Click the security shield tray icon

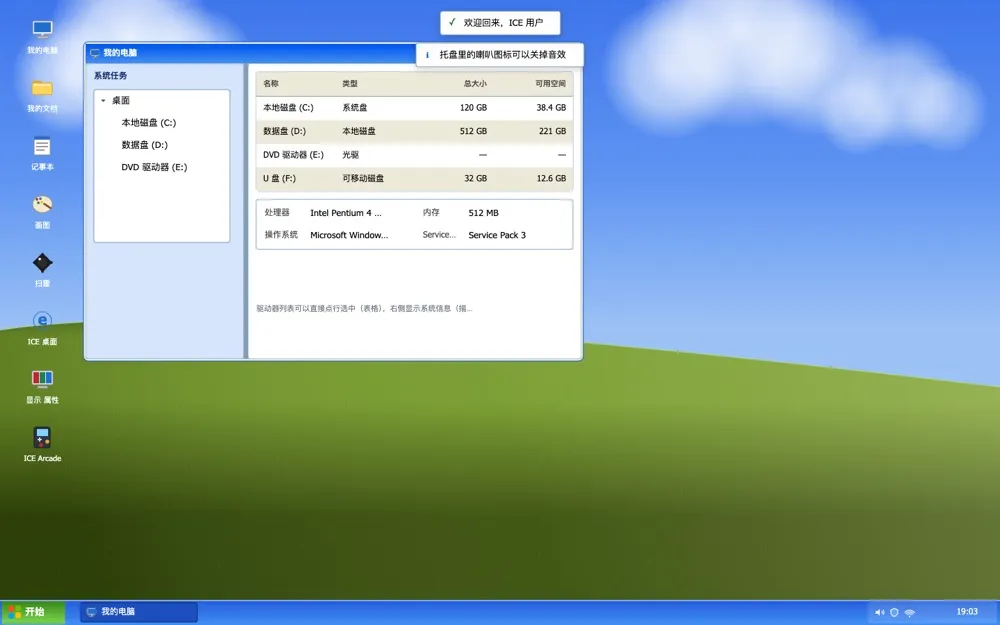894,612
